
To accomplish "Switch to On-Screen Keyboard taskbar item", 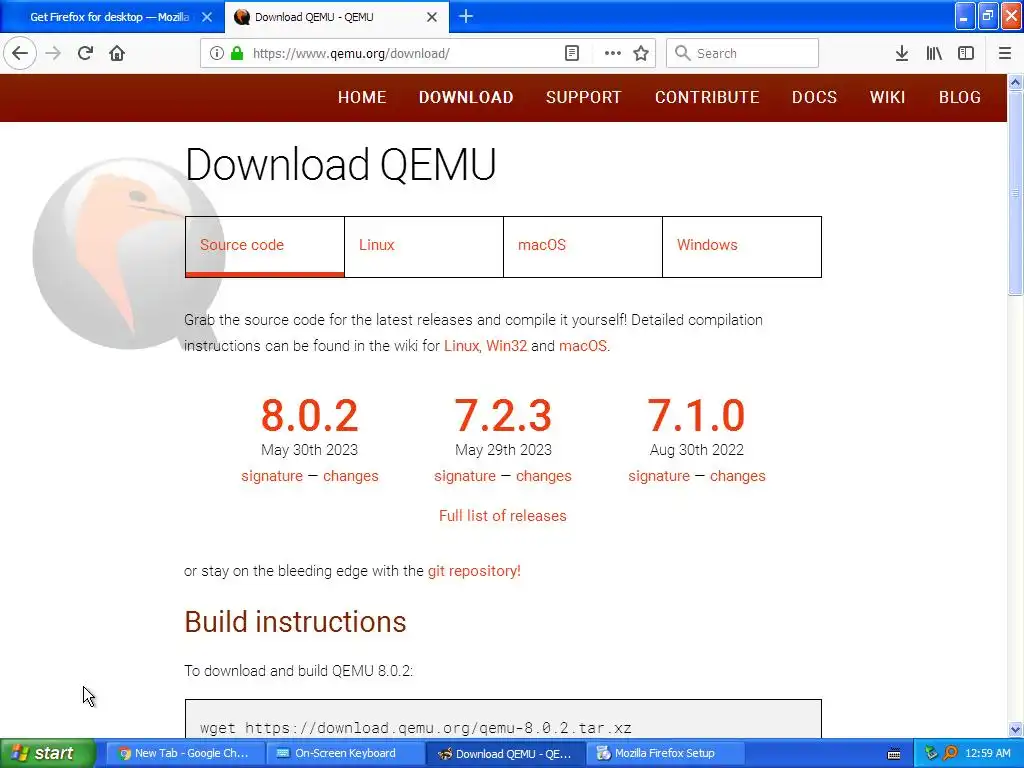I will pyautogui.click(x=345, y=753).
